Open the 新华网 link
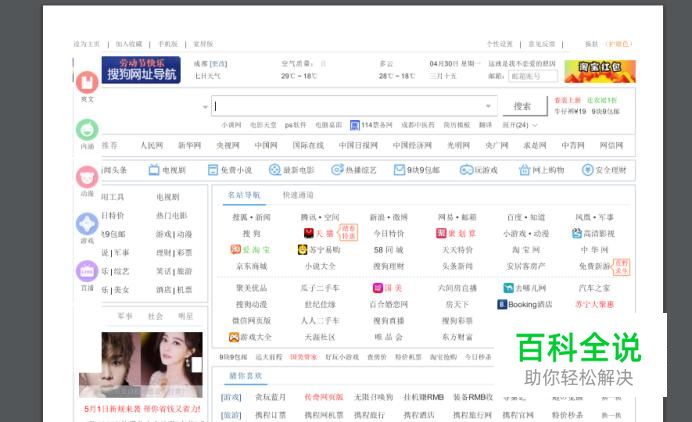692x422 pixels. point(189,145)
